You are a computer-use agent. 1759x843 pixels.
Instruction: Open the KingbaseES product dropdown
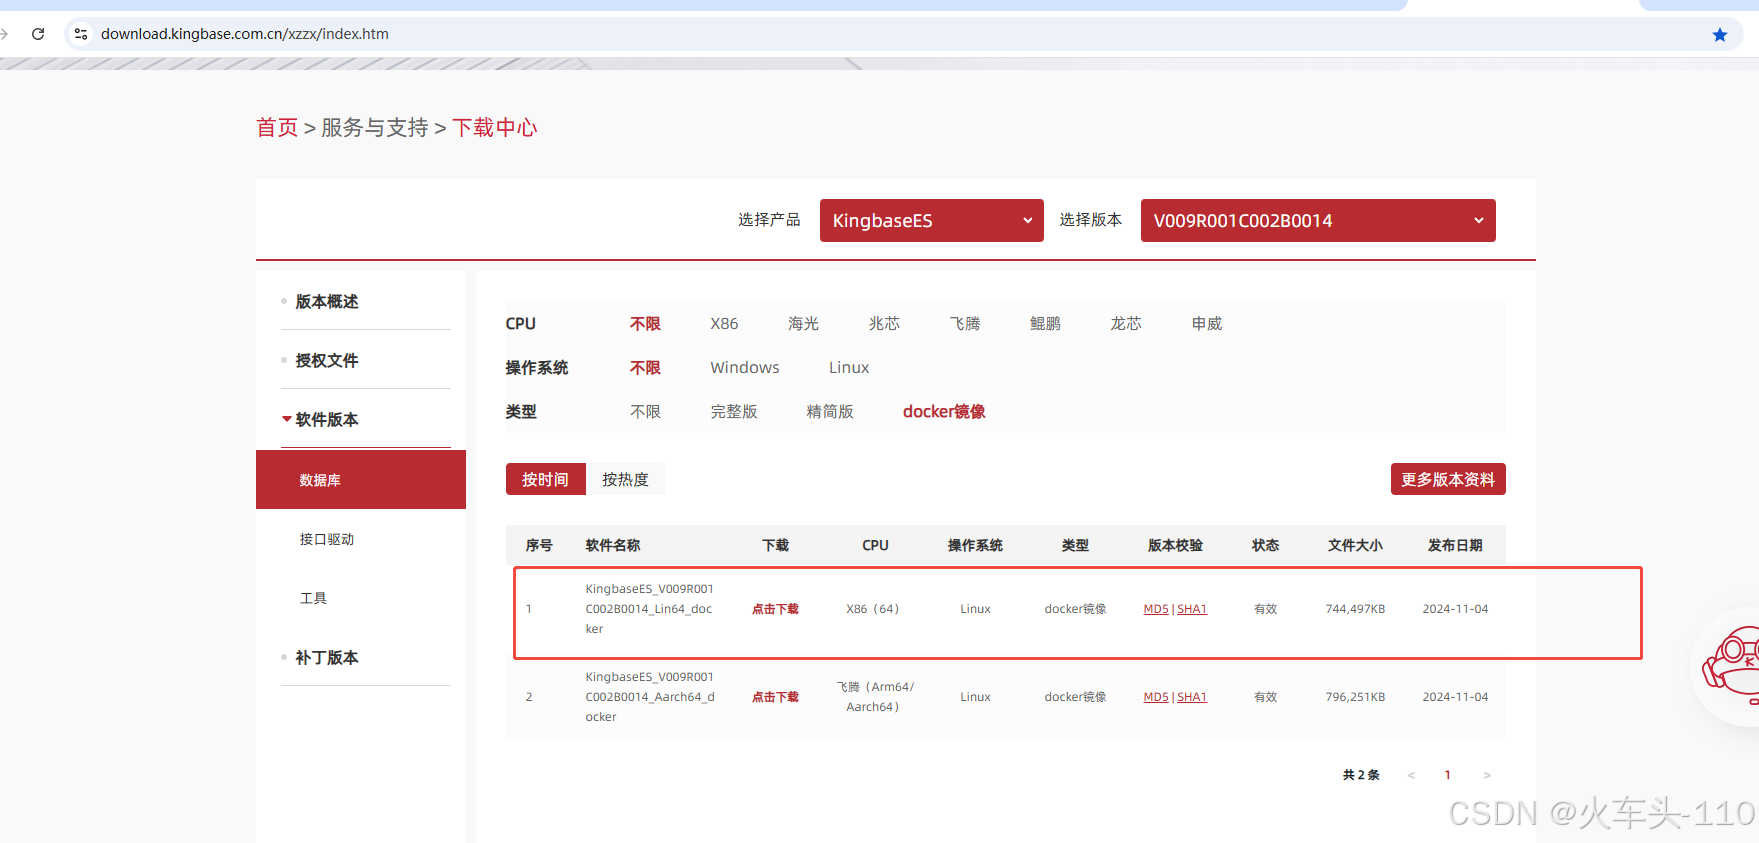click(931, 220)
